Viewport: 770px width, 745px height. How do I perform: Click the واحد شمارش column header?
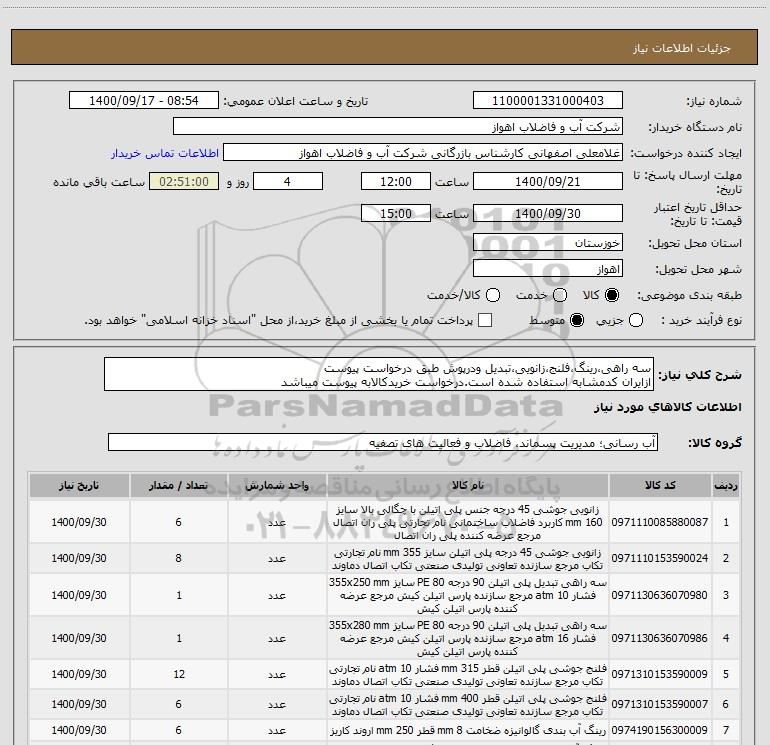(x=277, y=486)
